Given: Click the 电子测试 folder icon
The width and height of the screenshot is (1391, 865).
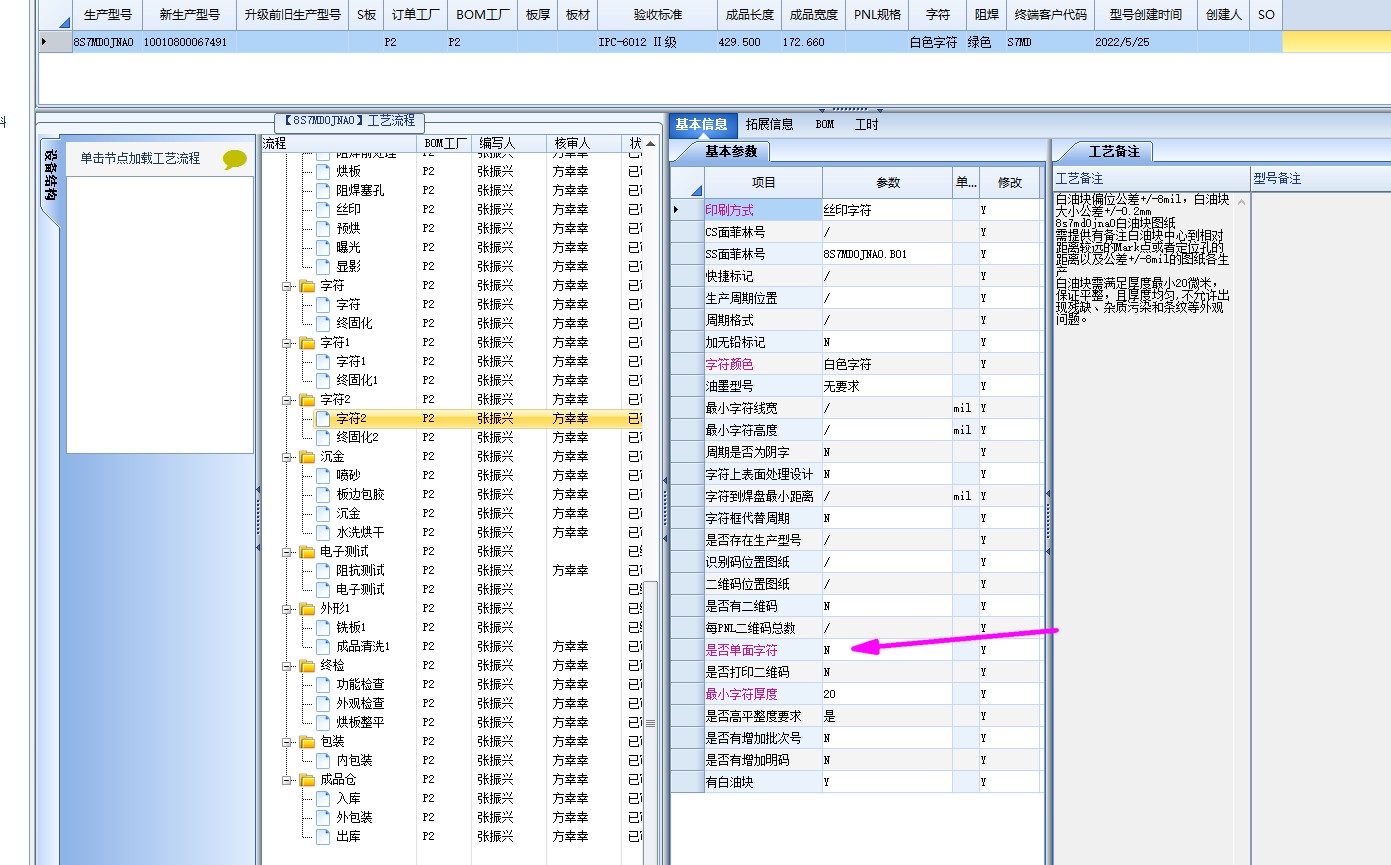Looking at the screenshot, I should (308, 552).
